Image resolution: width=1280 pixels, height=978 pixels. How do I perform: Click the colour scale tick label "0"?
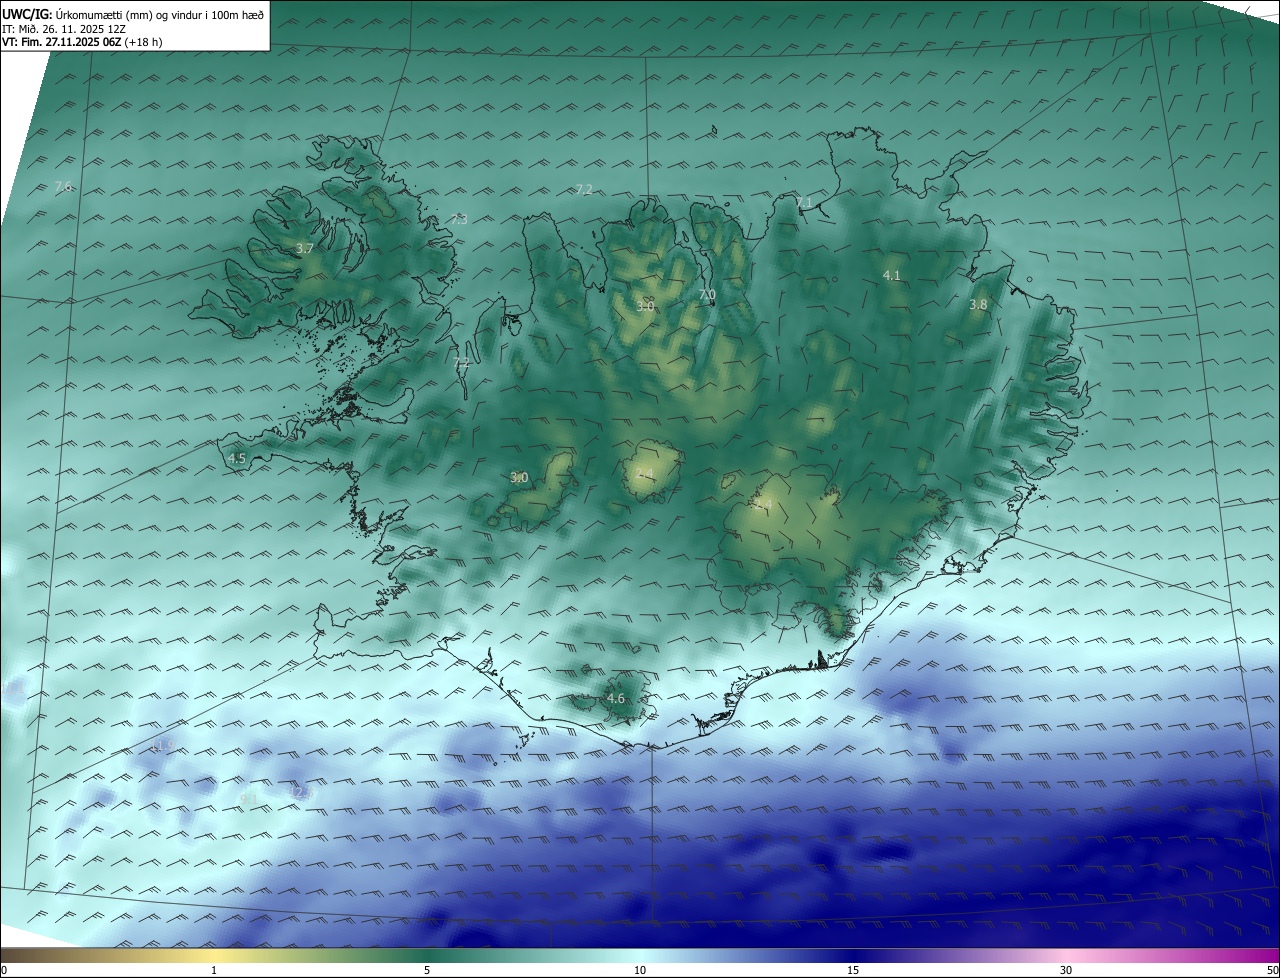click(x=4, y=971)
